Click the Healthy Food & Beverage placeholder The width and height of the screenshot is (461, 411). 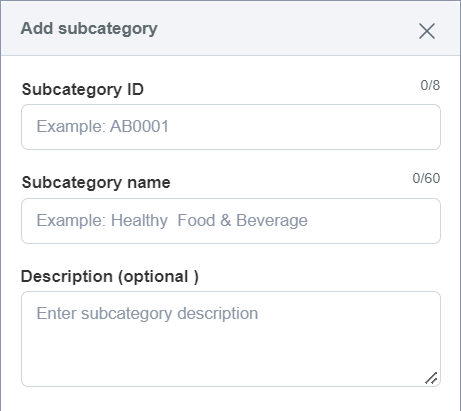tap(209, 221)
